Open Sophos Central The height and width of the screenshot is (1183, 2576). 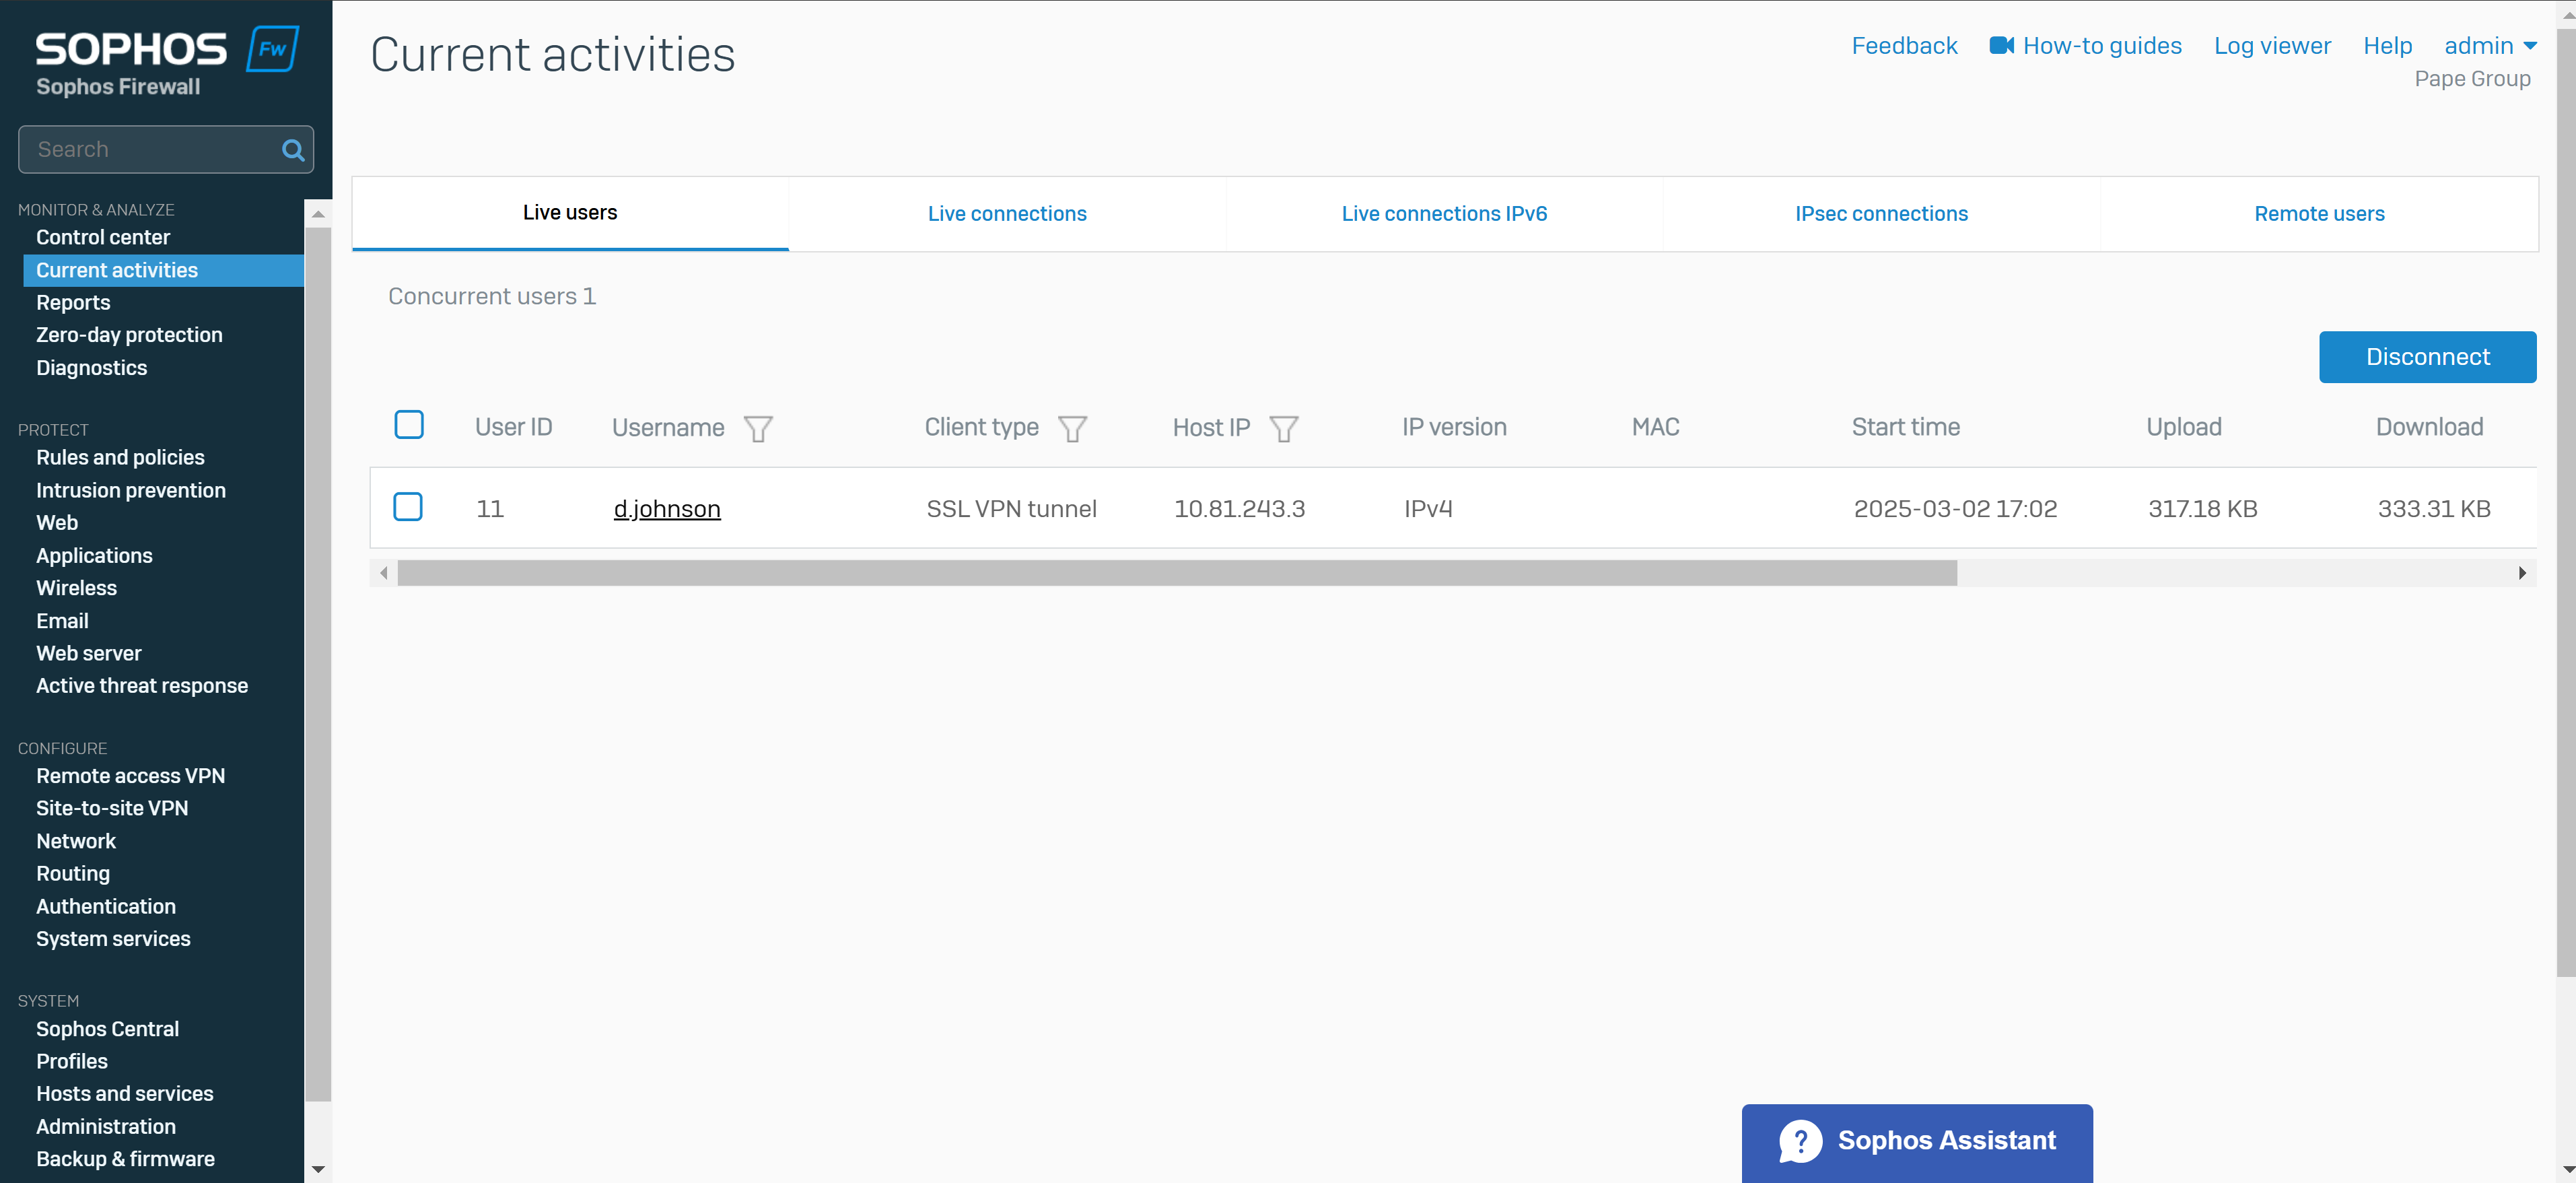pos(107,1029)
